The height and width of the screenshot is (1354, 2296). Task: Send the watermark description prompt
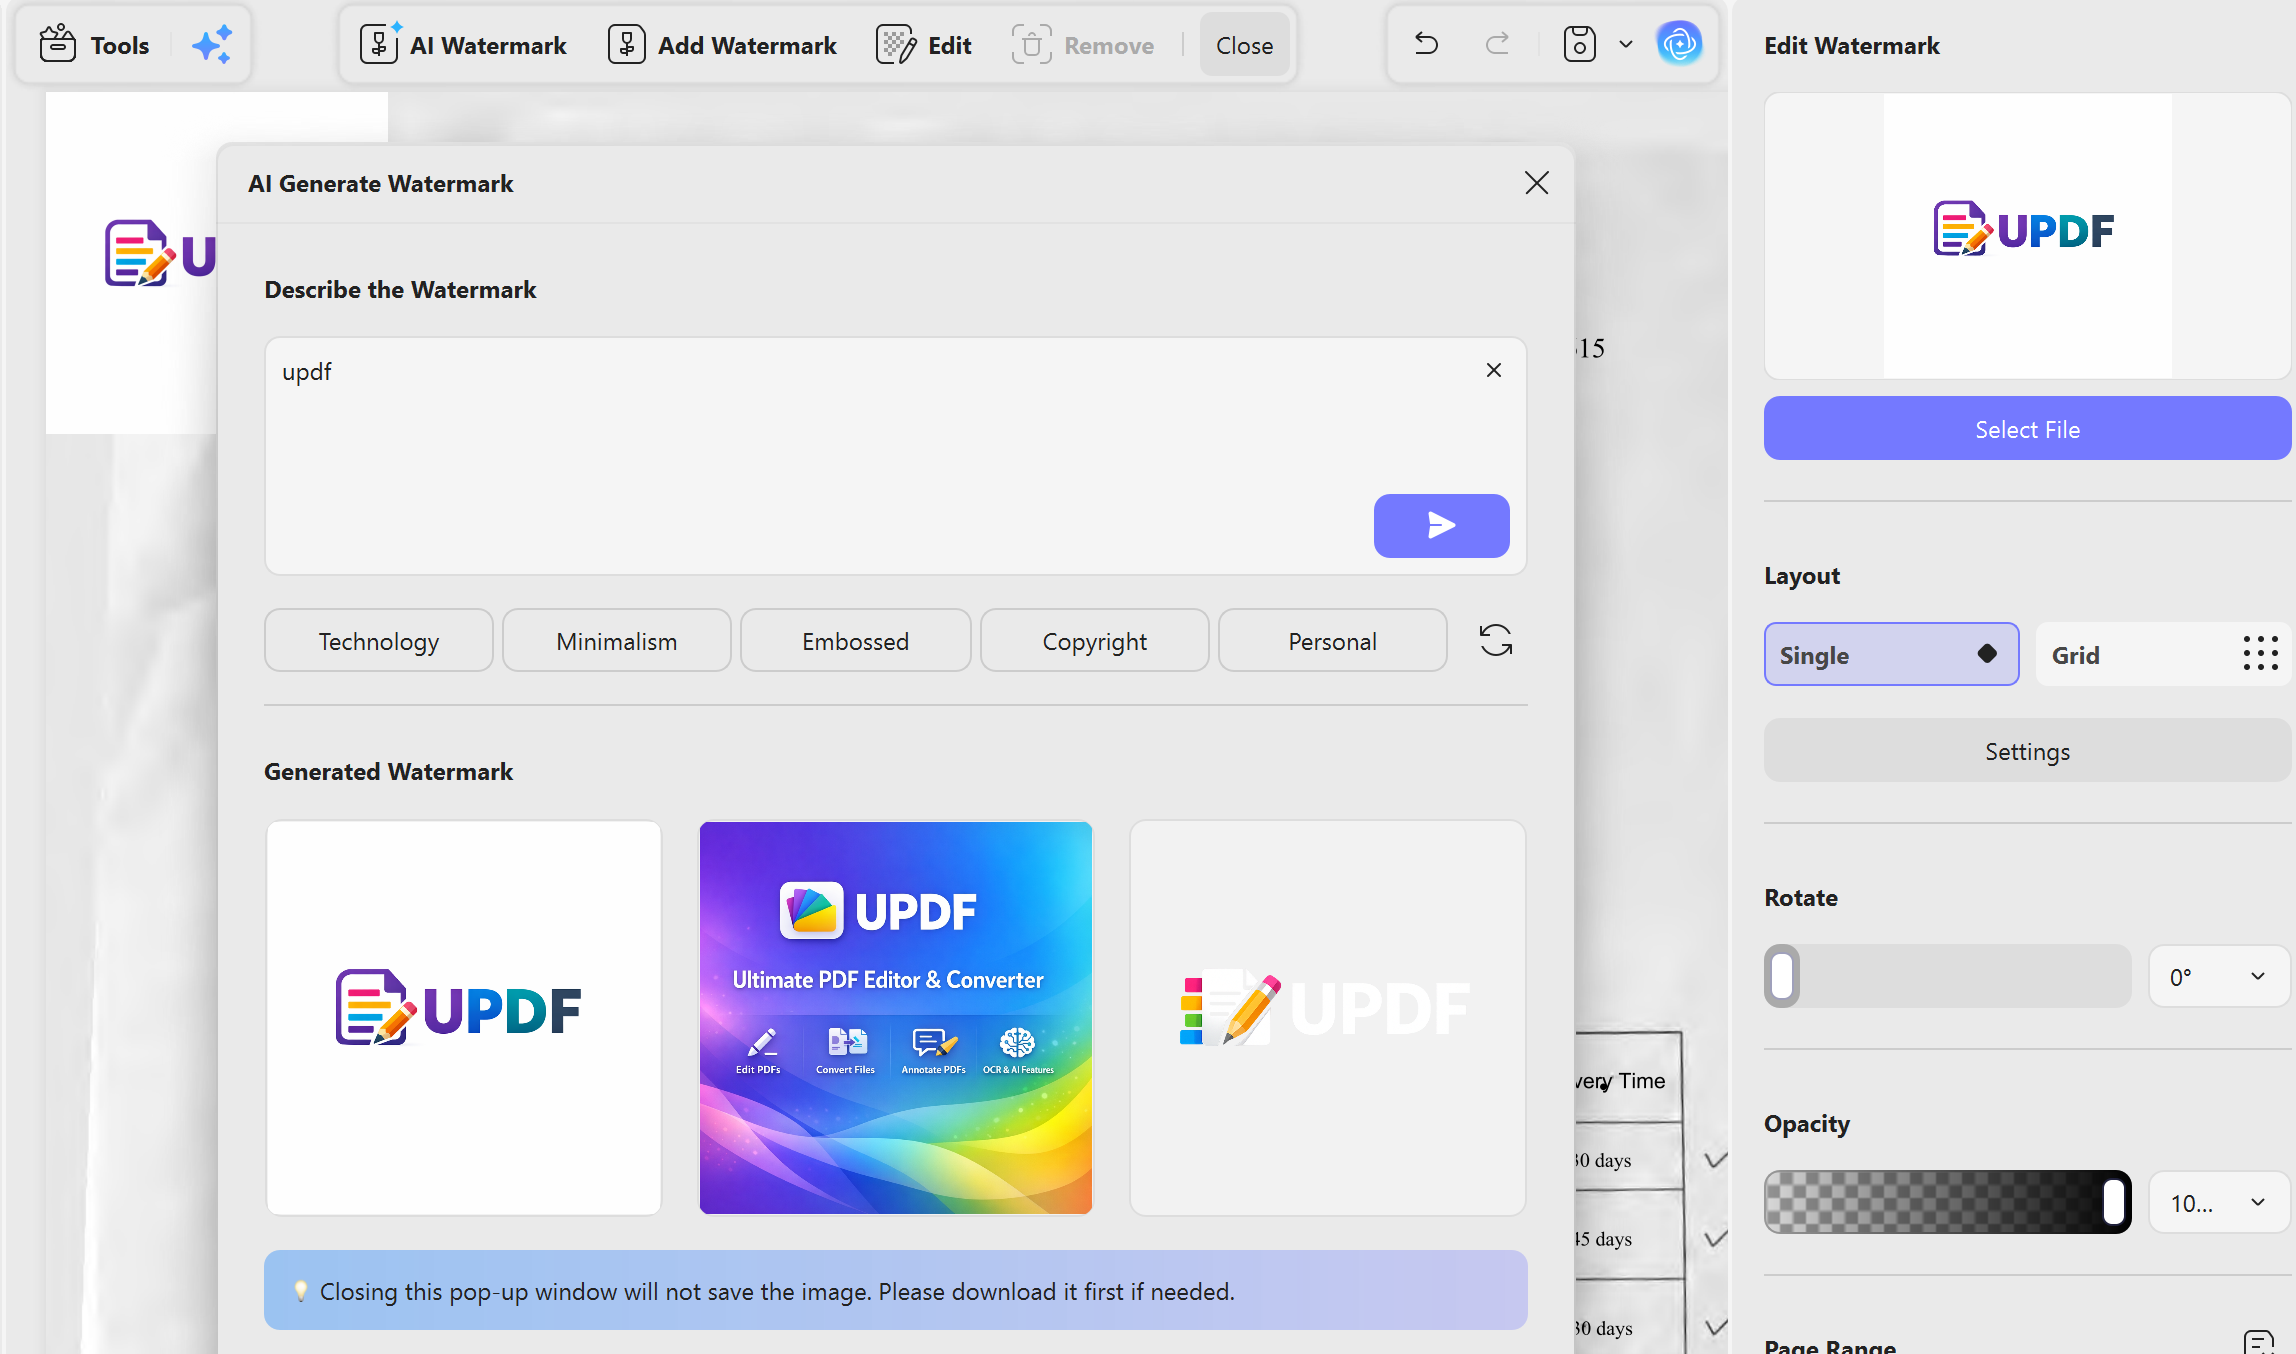(x=1441, y=525)
